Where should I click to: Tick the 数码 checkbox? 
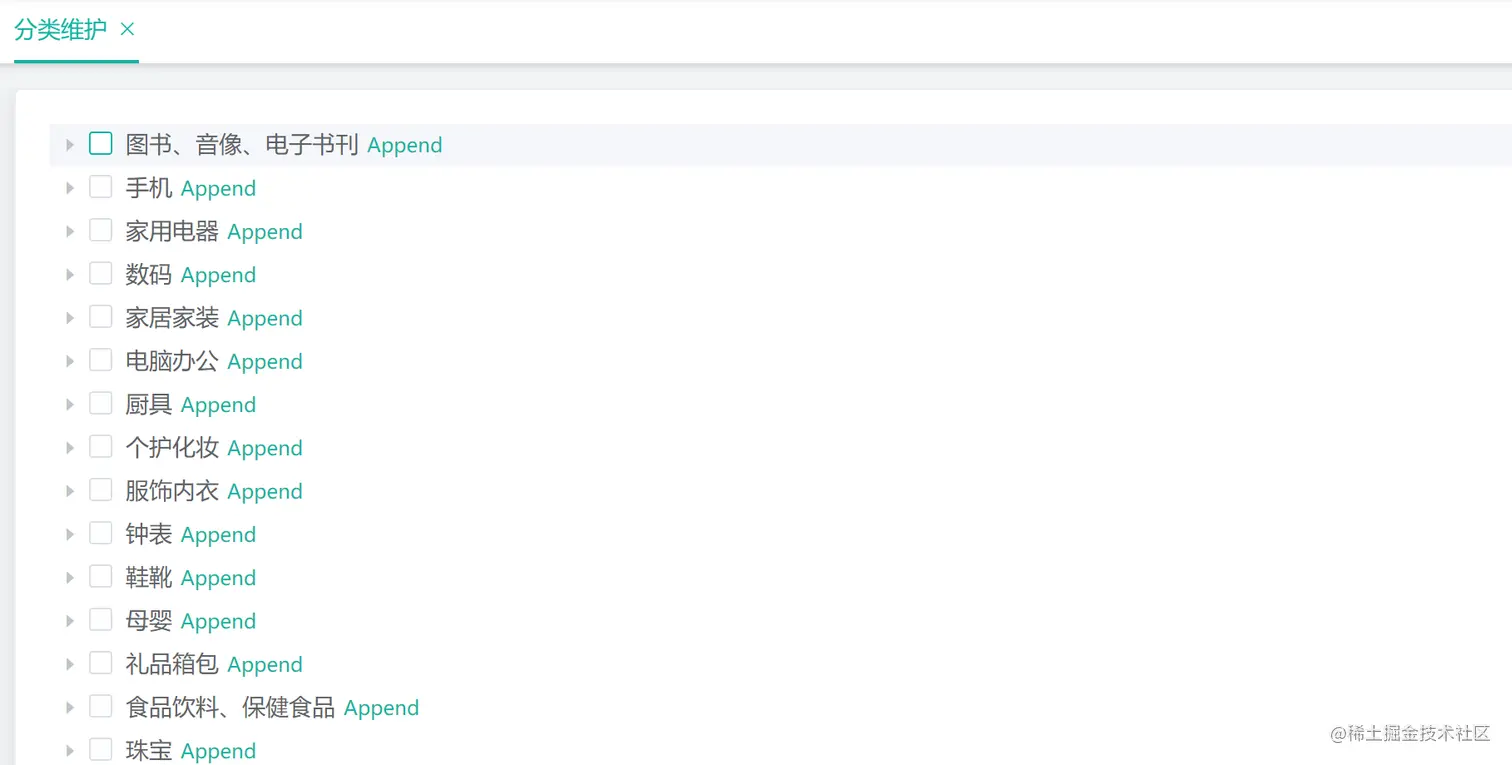pyautogui.click(x=101, y=274)
